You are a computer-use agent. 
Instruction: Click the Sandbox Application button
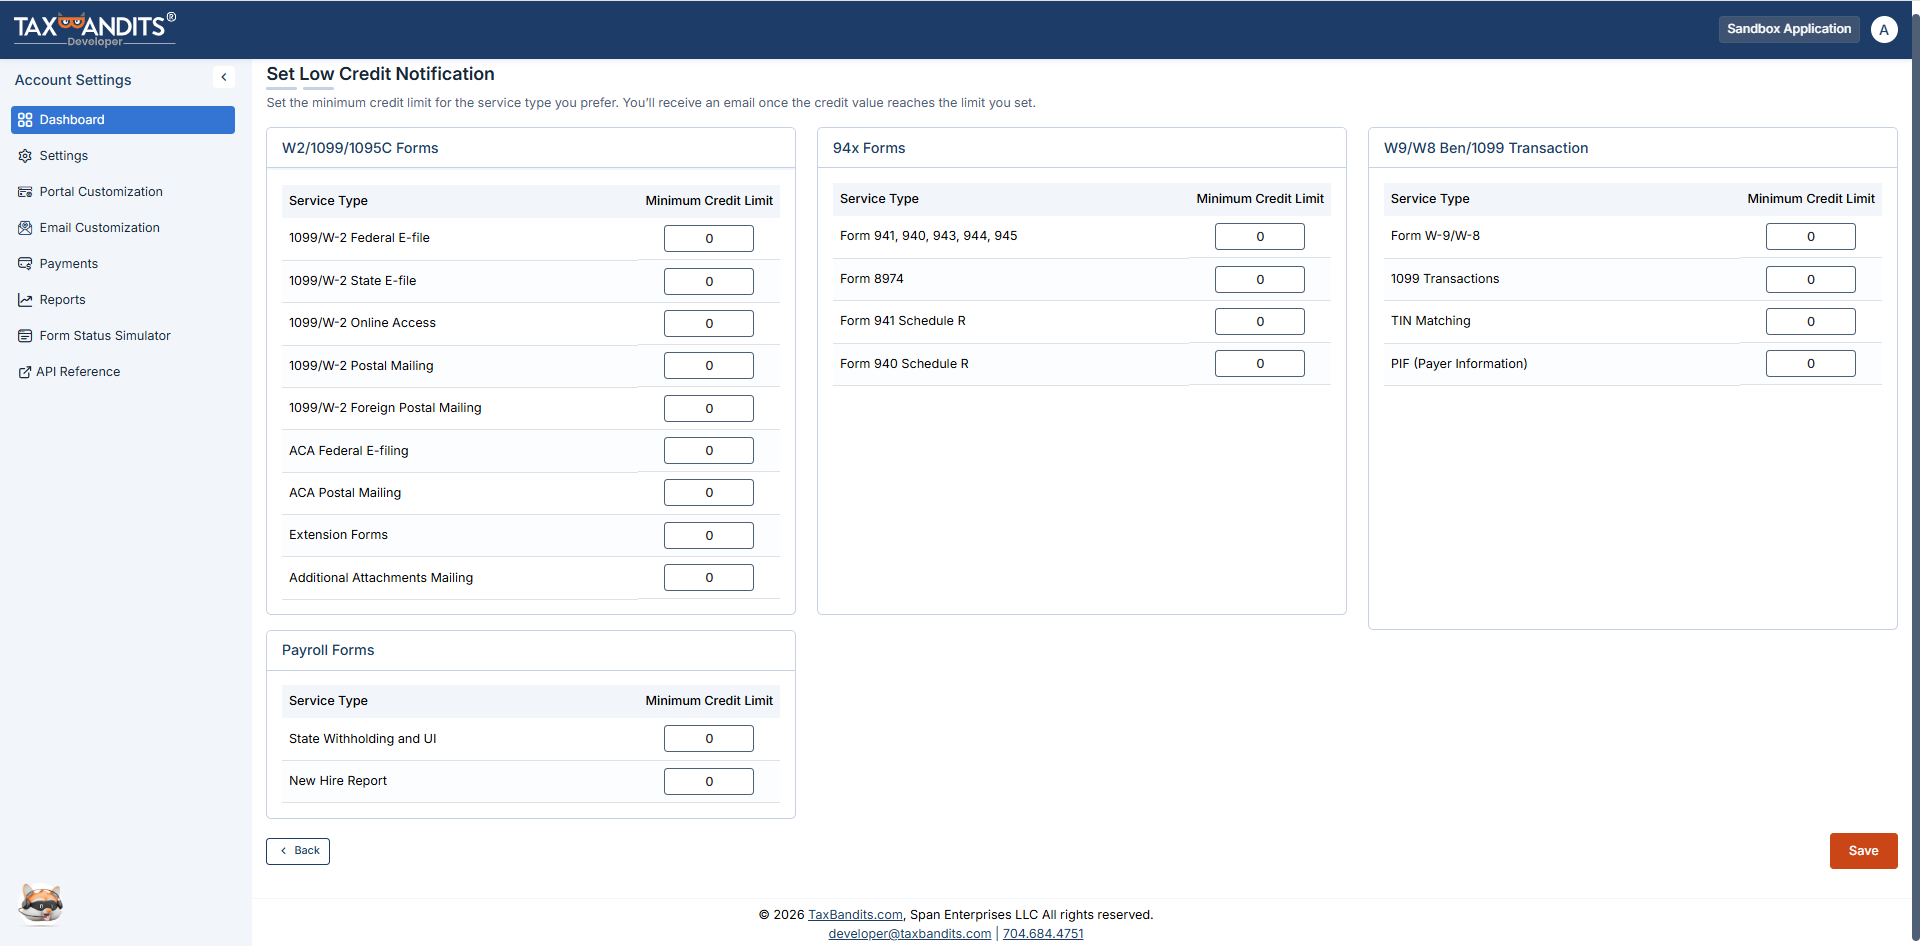click(x=1789, y=29)
